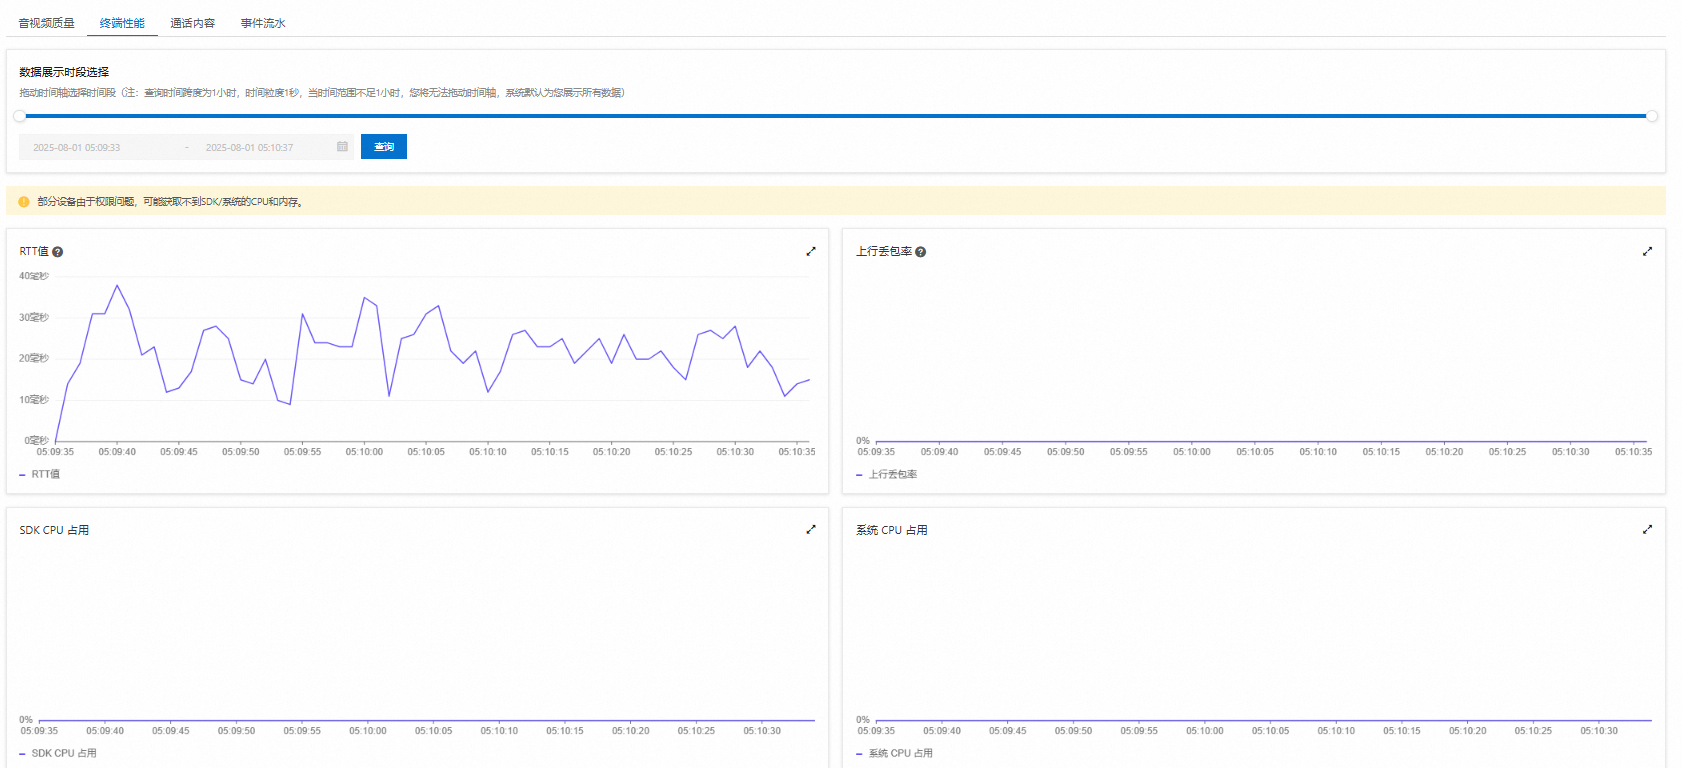Screen dimensions: 1682x768
Task: Expand the RTT值 chart to fullscreen
Action: pos(811,251)
